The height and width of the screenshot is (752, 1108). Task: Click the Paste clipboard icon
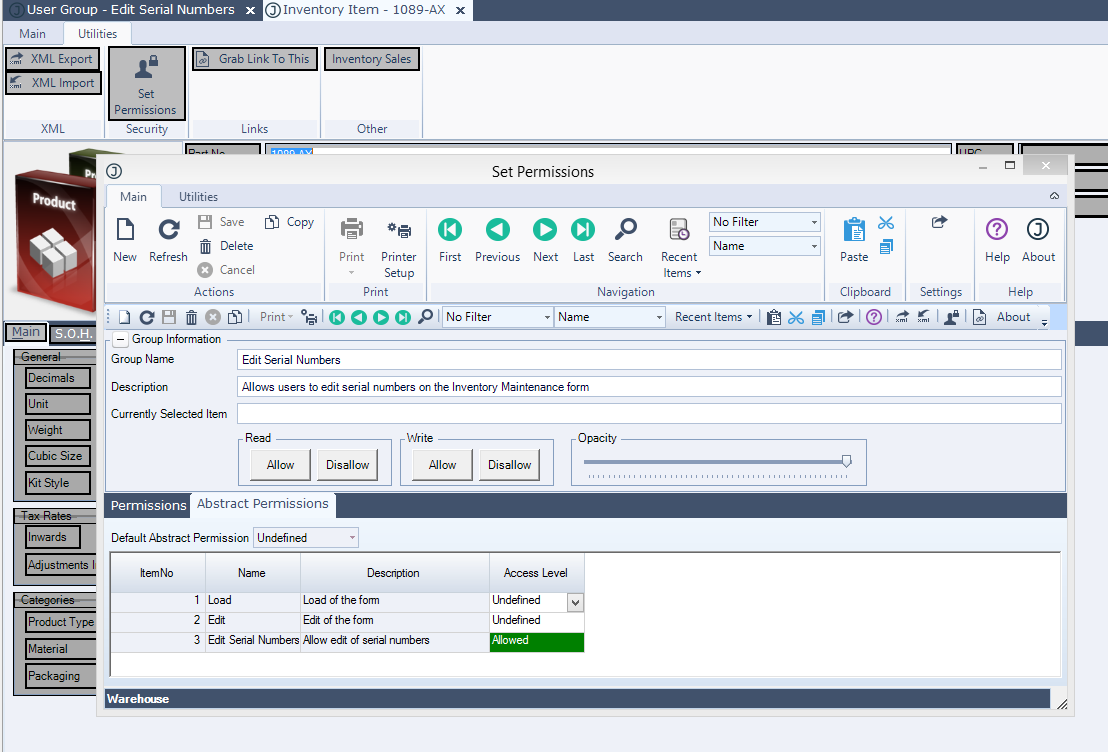854,231
